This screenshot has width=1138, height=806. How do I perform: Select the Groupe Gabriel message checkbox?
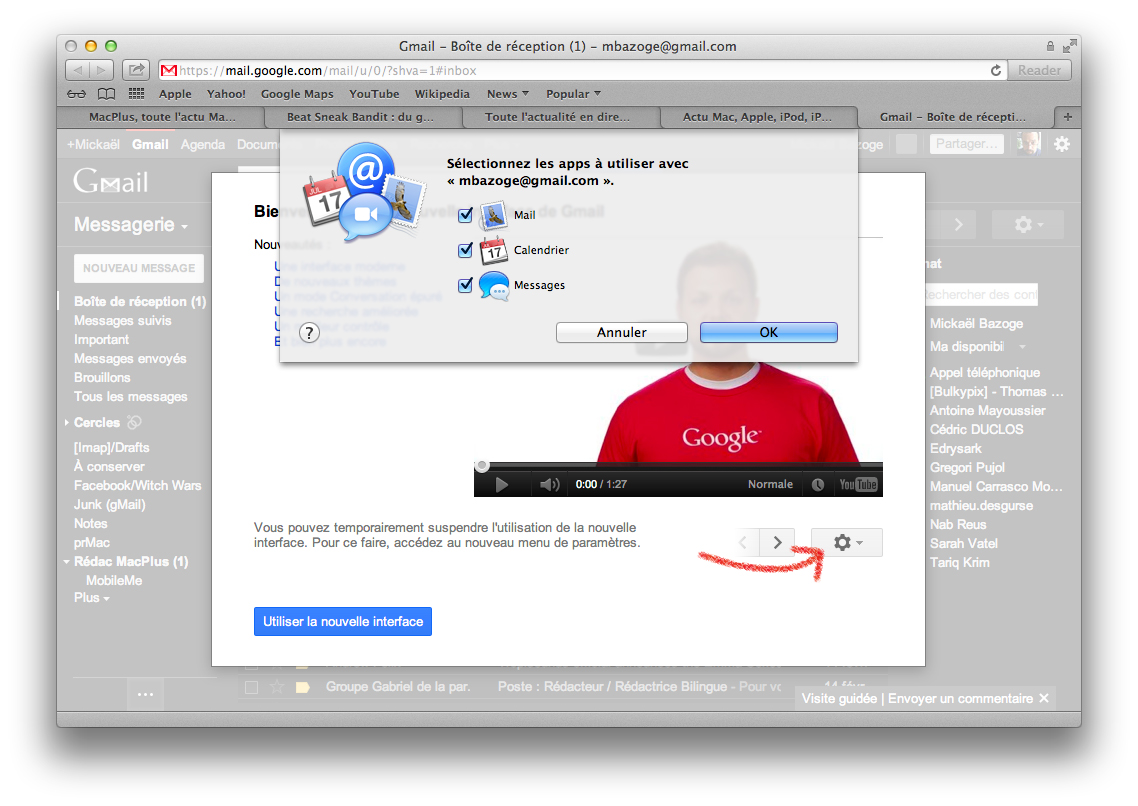click(x=251, y=687)
